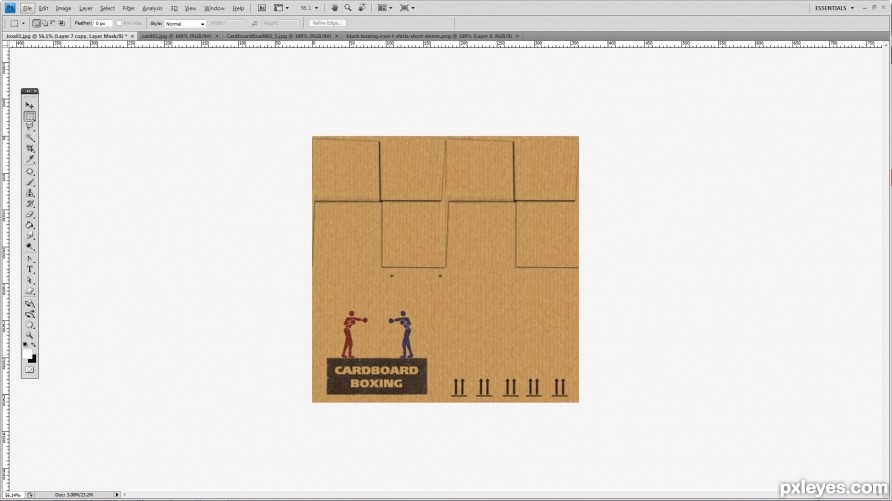Select the Path Selection tool
This screenshot has height=501, width=892.
coord(30,280)
